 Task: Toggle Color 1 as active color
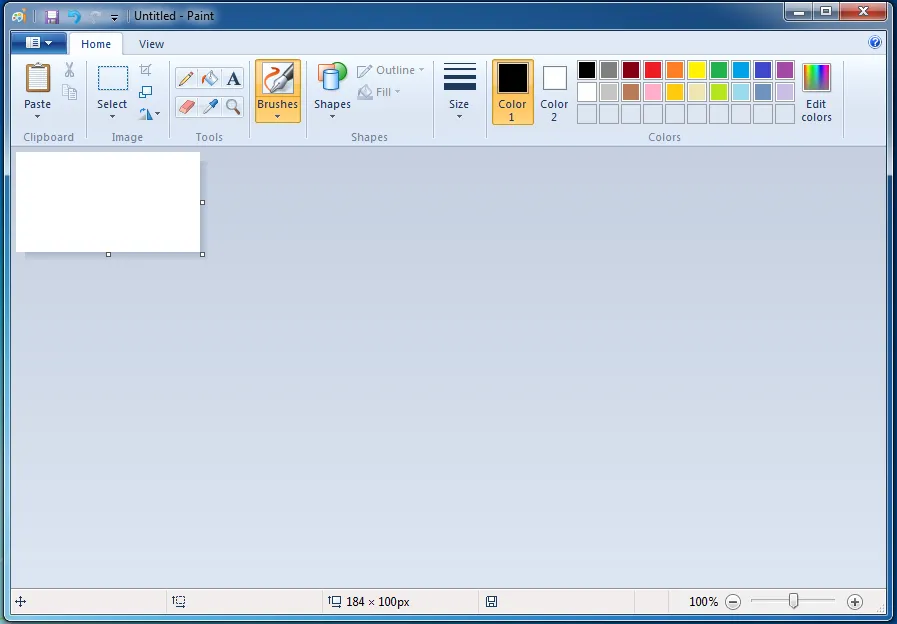coord(512,93)
